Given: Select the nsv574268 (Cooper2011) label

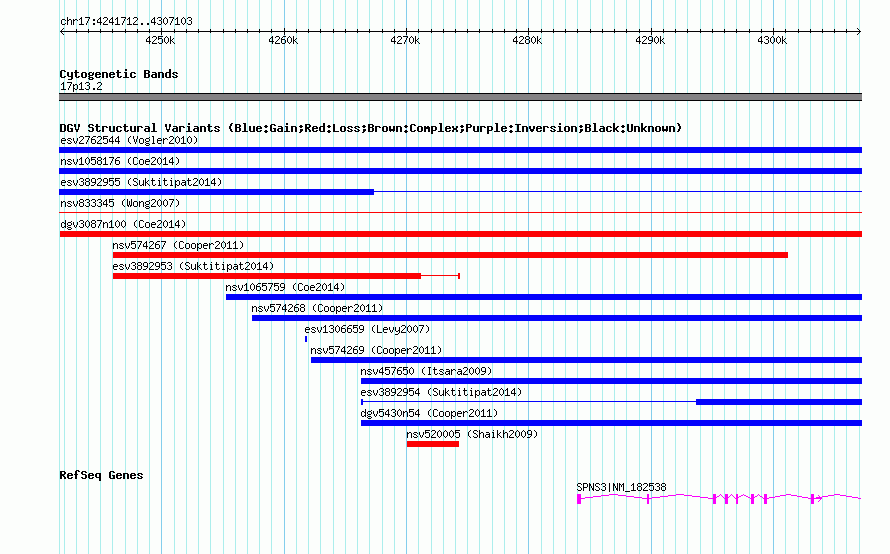Looking at the screenshot, I should 317,308.
